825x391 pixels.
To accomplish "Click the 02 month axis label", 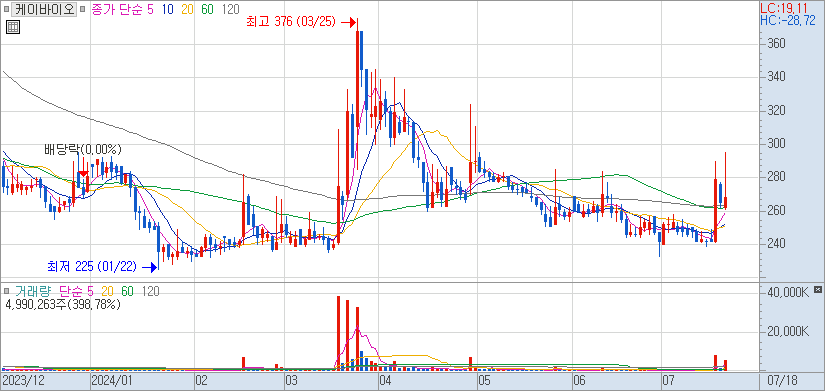I will 202,380.
